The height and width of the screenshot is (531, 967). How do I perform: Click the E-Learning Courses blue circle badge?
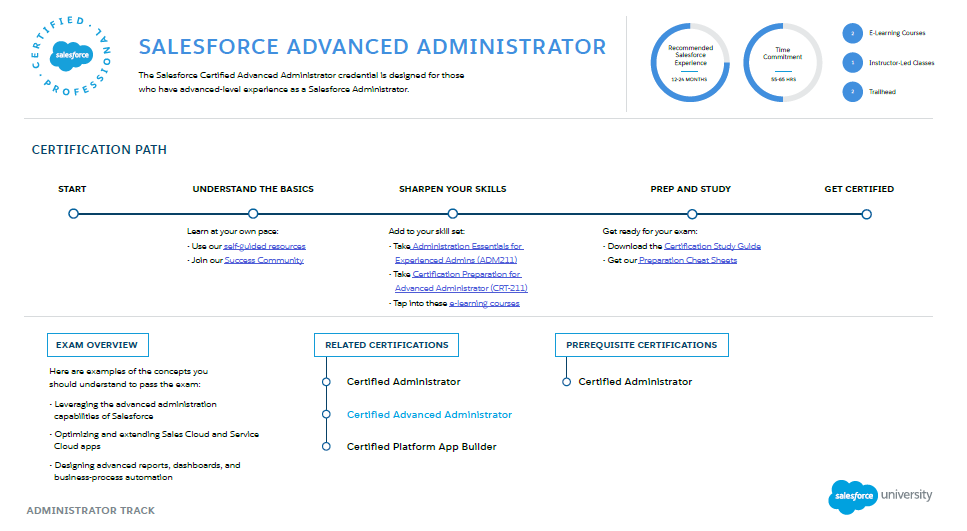click(x=852, y=33)
